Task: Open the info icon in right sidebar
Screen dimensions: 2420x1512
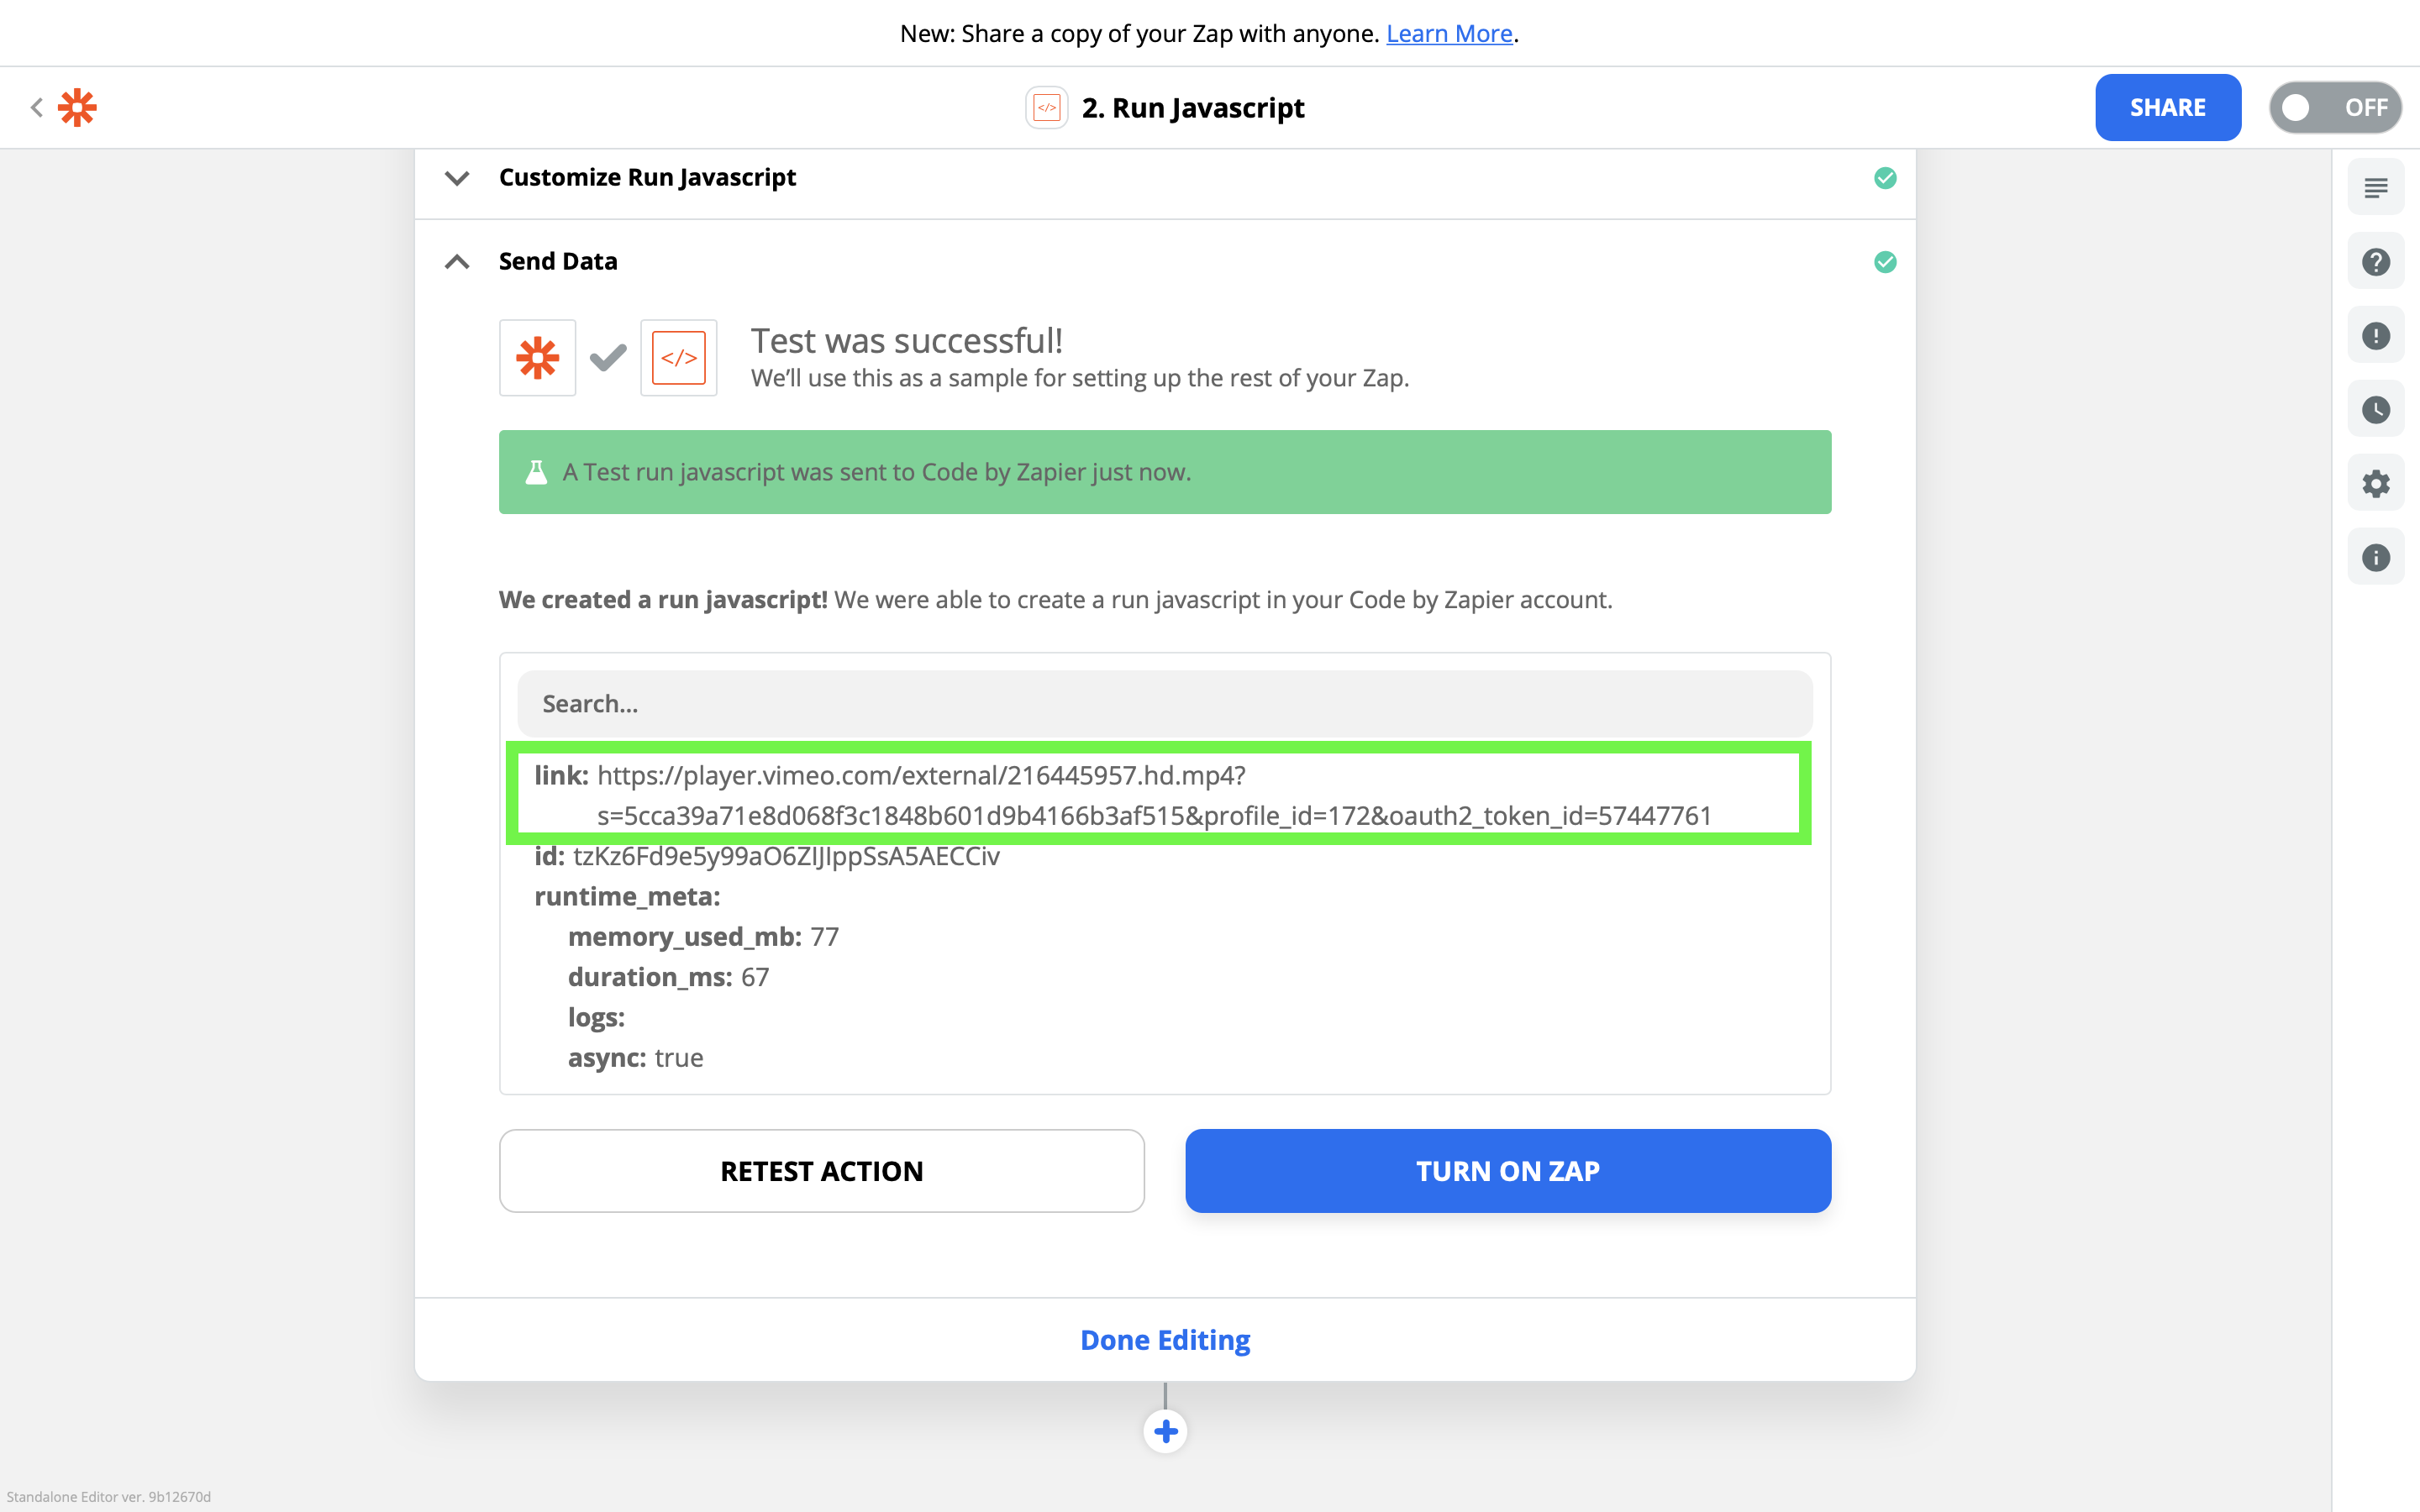Action: click(2376, 558)
